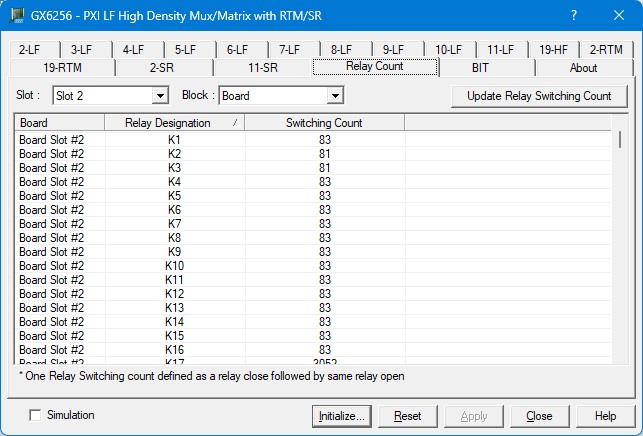Open the Slot dropdown list
This screenshot has width=643, height=436.
coord(159,96)
